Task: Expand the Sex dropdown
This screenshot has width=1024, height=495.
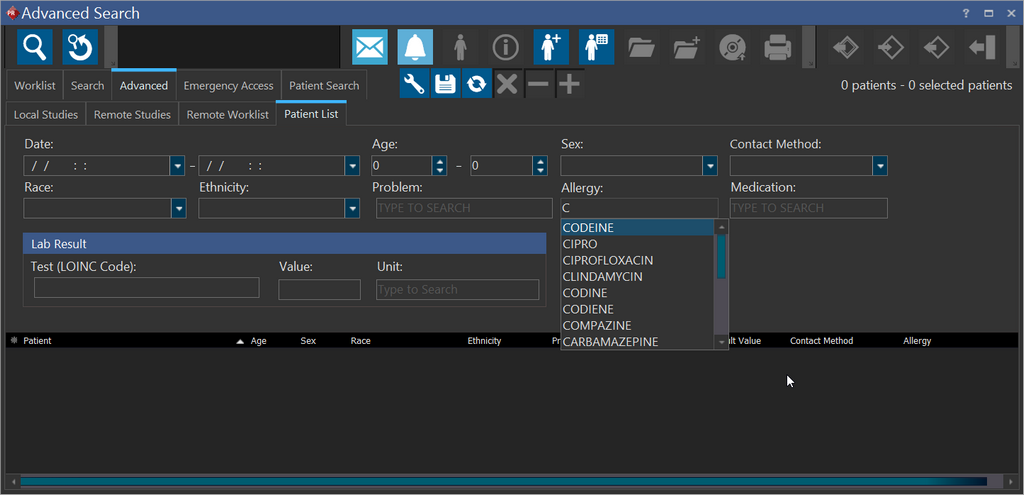Action: 710,166
